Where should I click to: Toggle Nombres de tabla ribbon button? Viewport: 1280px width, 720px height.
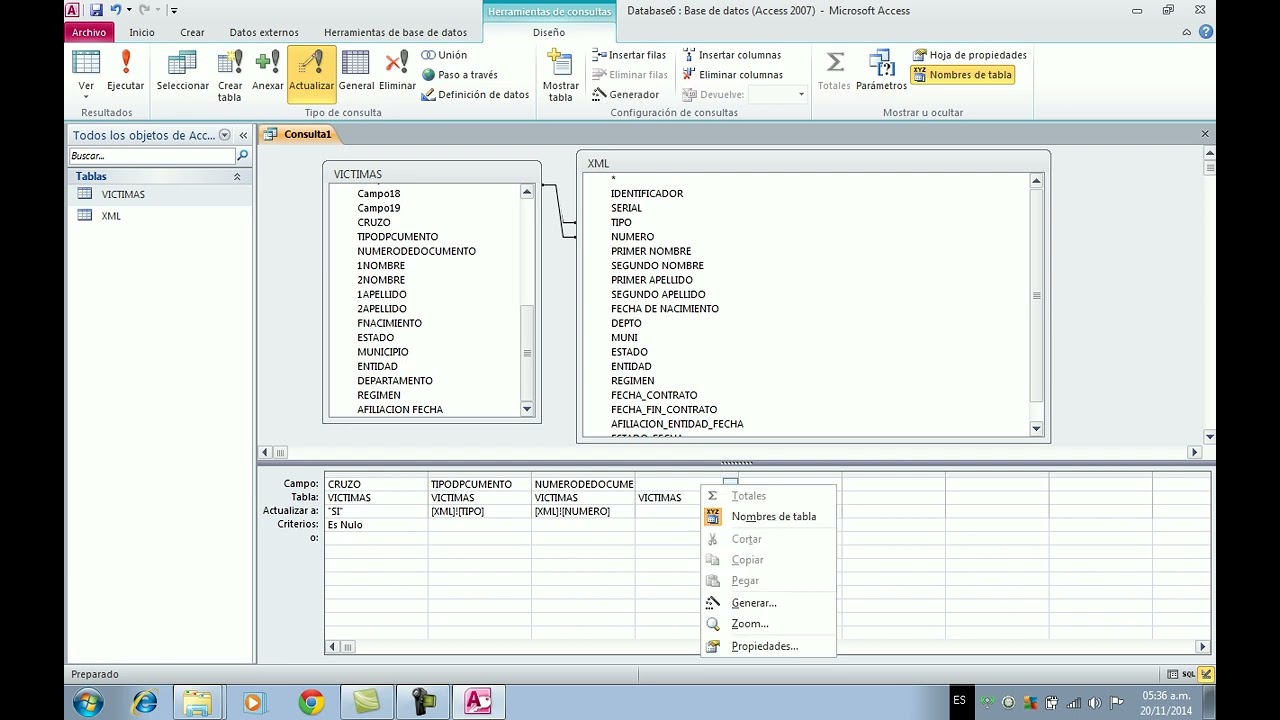coord(962,75)
